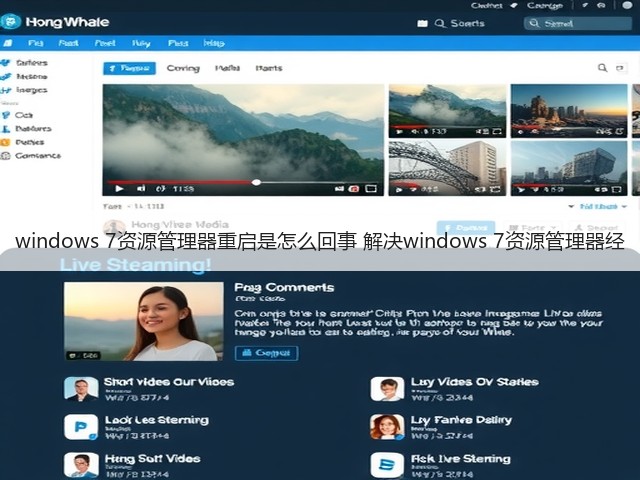The height and width of the screenshot is (480, 640).
Task: Open 'Fast' in the blue navigation bar
Action: [68, 43]
